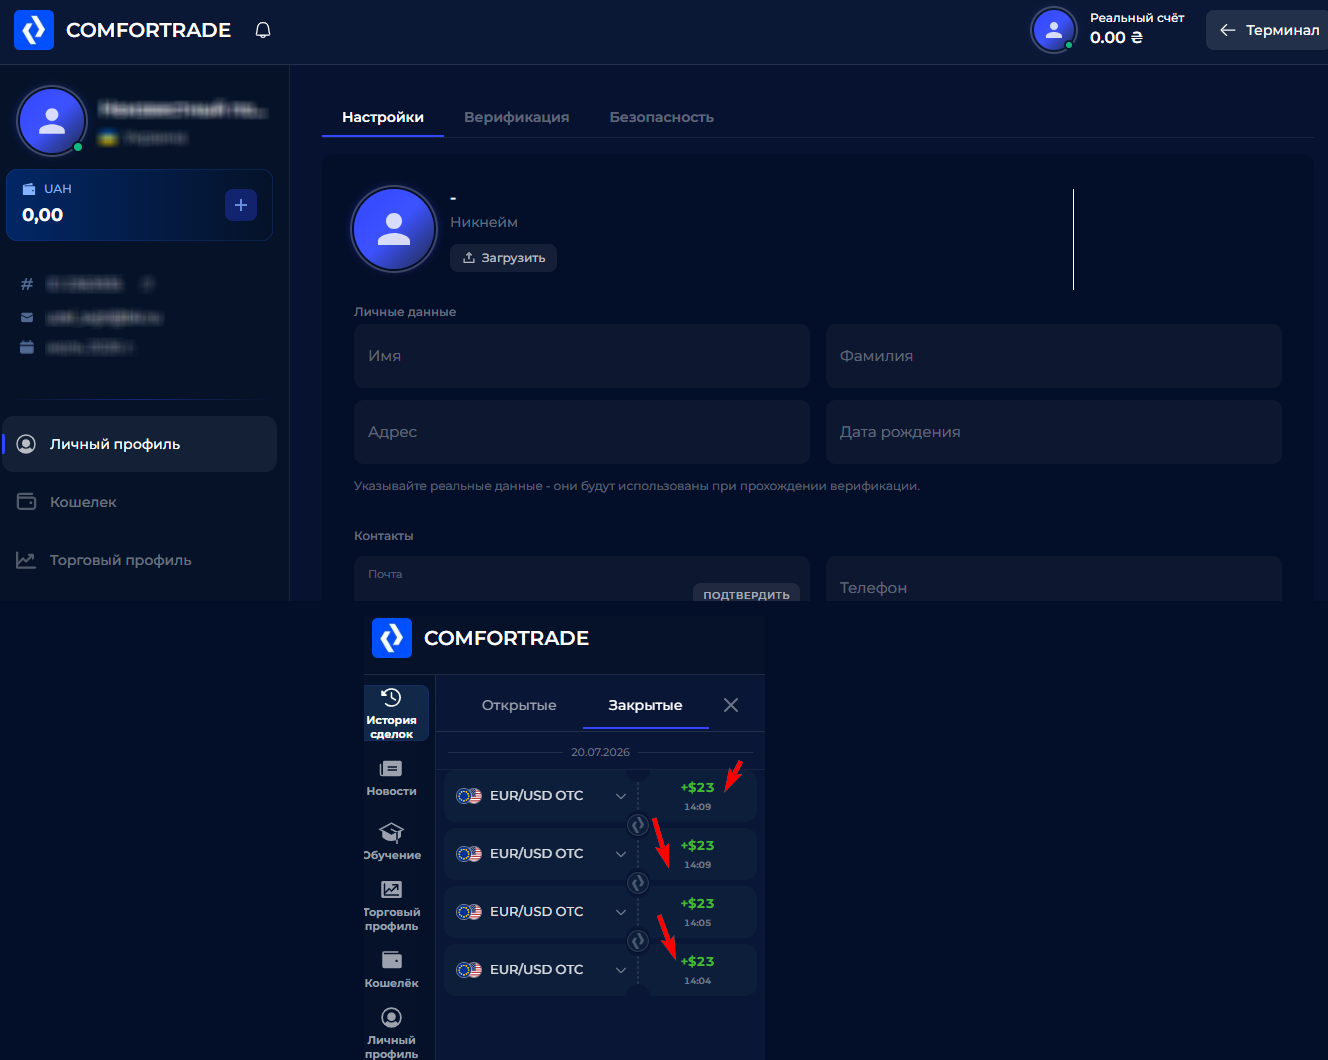Screen dimensions: 1328x1060
Task: Click +$23 result at 14:05
Action: (697, 903)
